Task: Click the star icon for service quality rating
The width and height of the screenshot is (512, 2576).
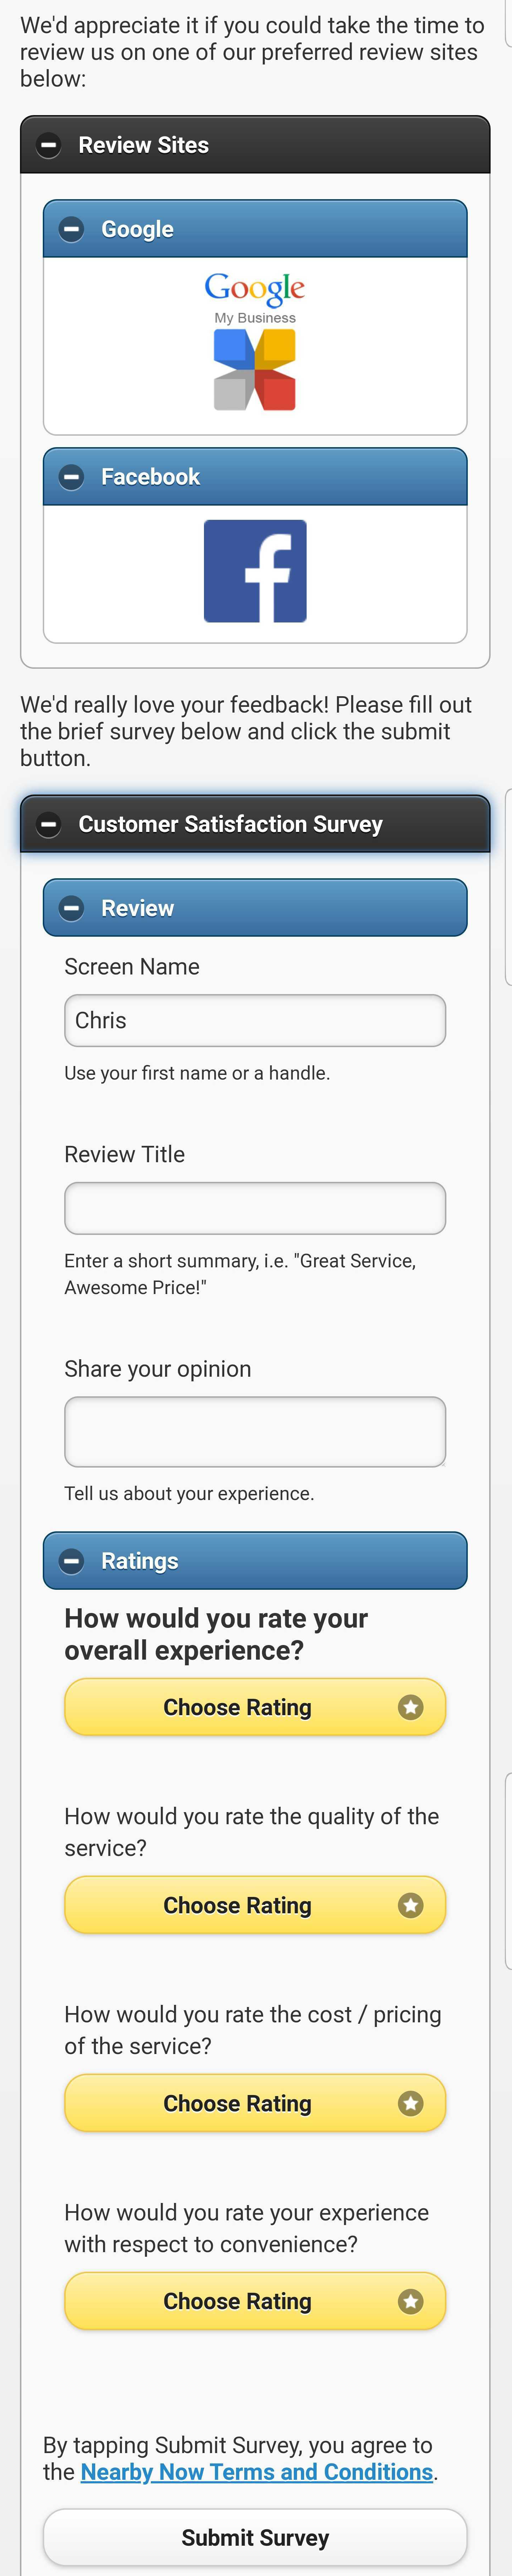Action: (410, 1905)
